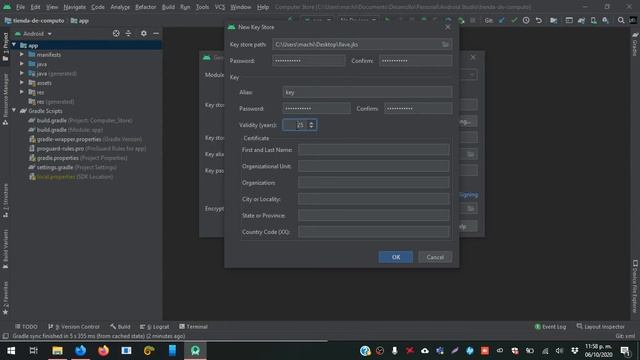Expand the java folder

click(x=22, y=64)
